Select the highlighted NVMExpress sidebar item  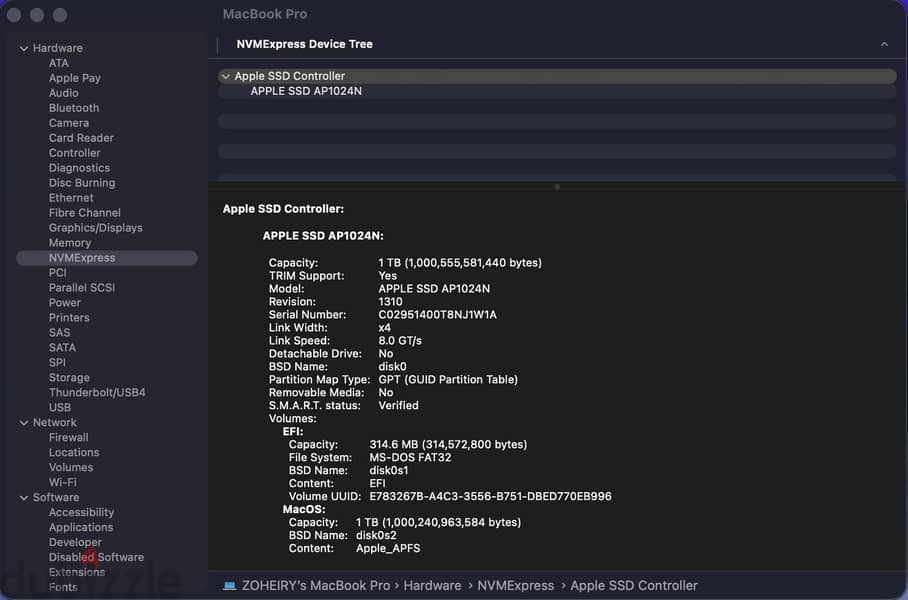[x=107, y=258]
